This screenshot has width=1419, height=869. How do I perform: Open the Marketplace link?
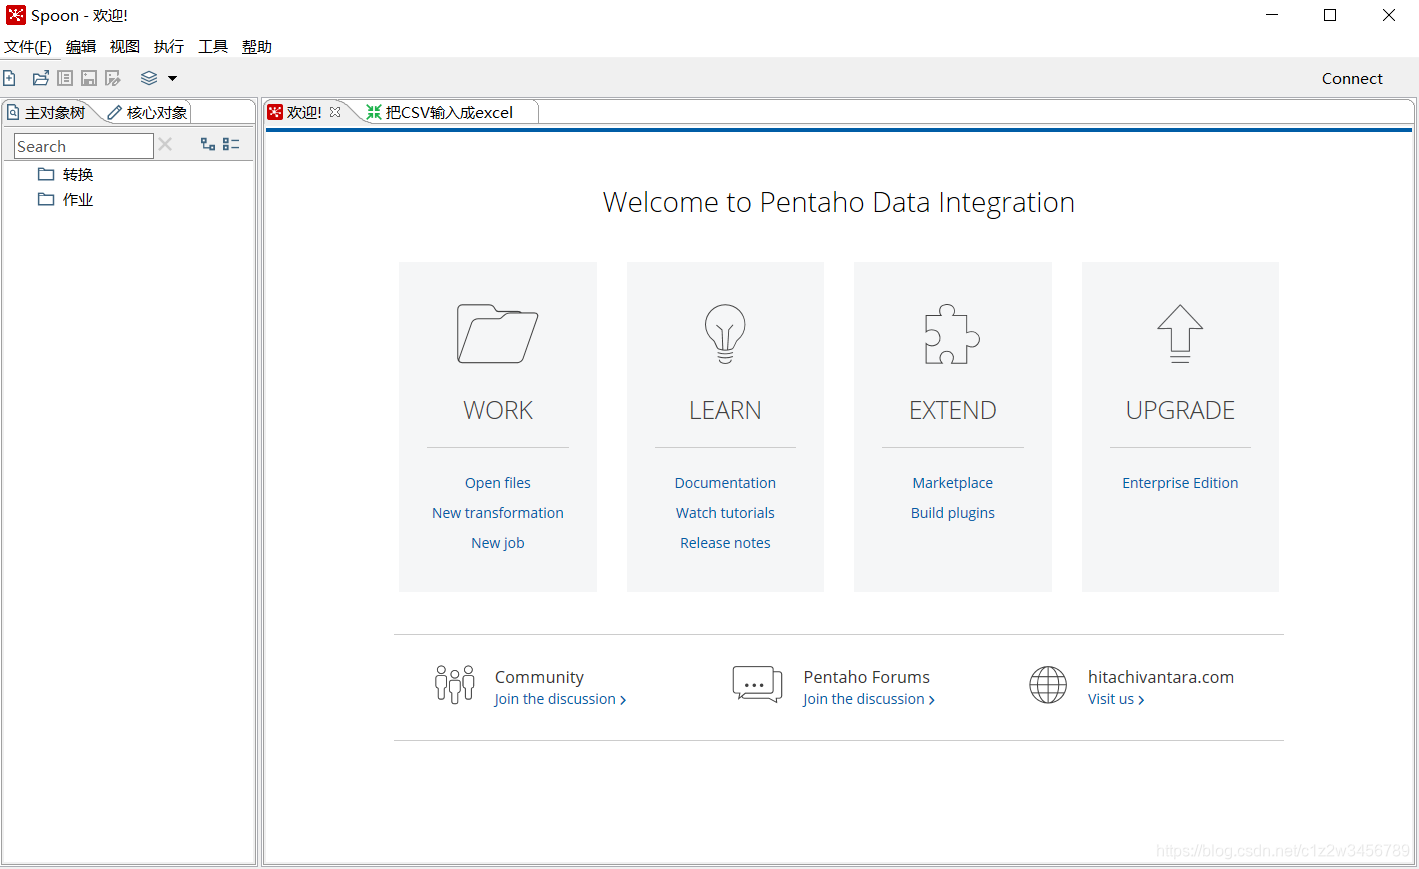tap(953, 483)
